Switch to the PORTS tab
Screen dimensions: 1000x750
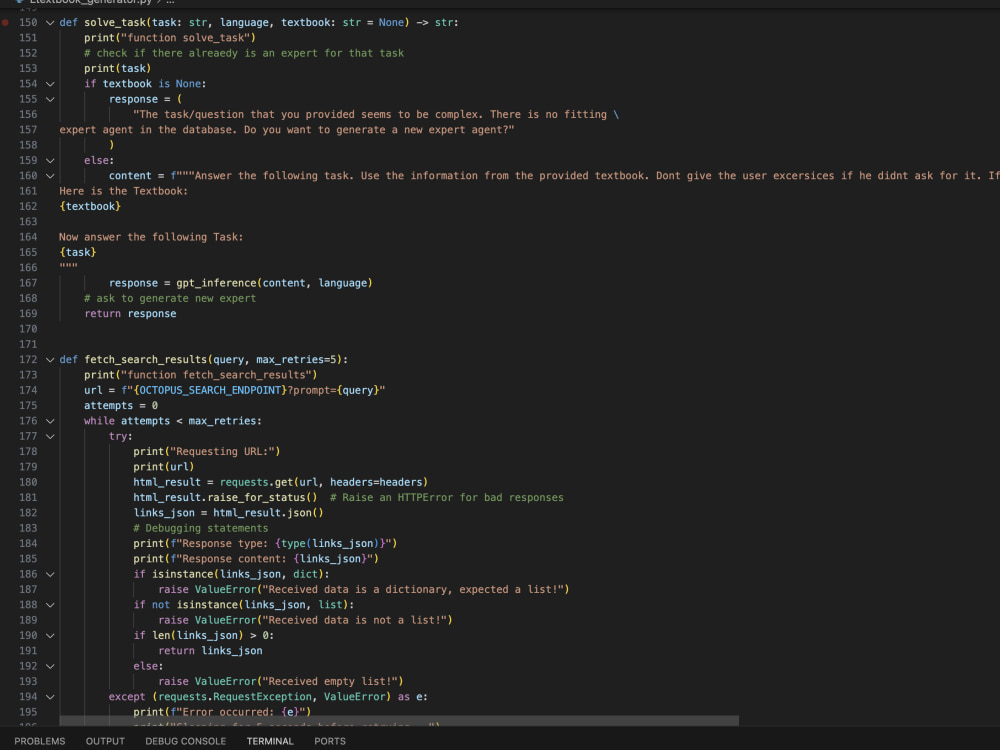coord(330,741)
